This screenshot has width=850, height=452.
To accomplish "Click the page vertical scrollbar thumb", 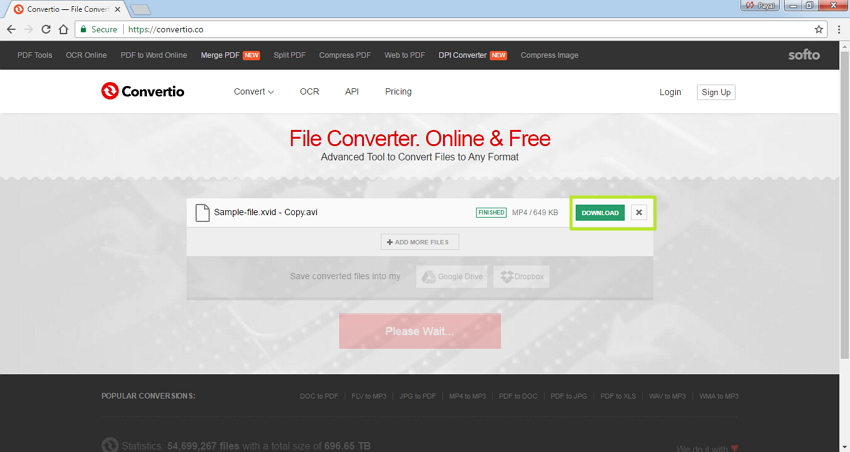I will pos(845,205).
